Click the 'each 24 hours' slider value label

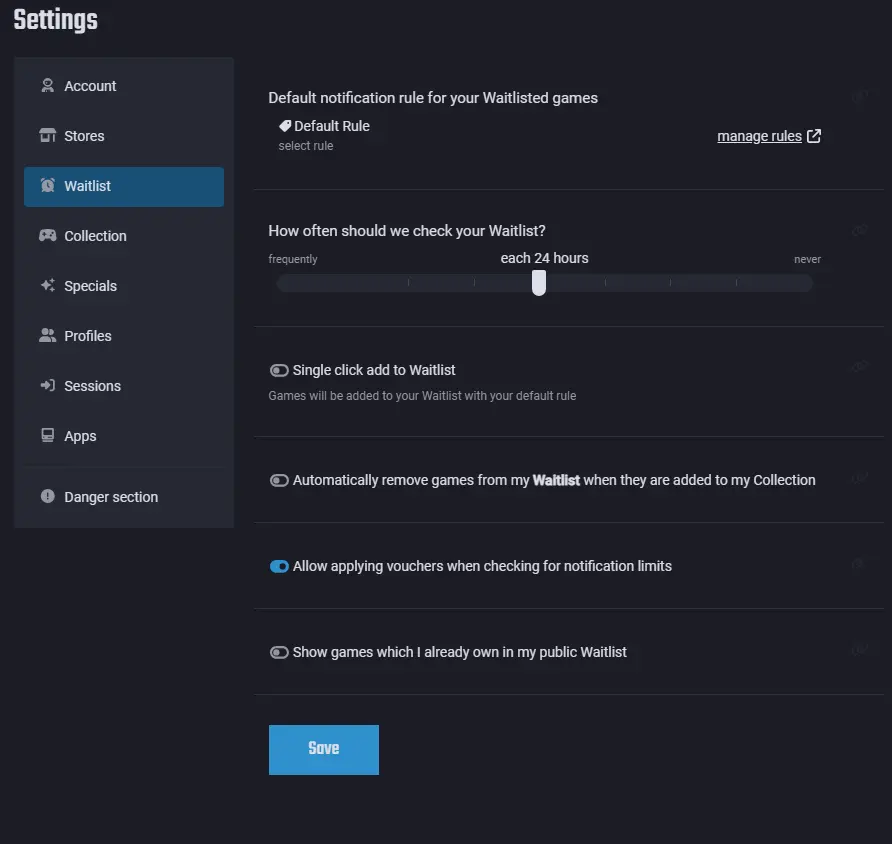pyautogui.click(x=544, y=258)
